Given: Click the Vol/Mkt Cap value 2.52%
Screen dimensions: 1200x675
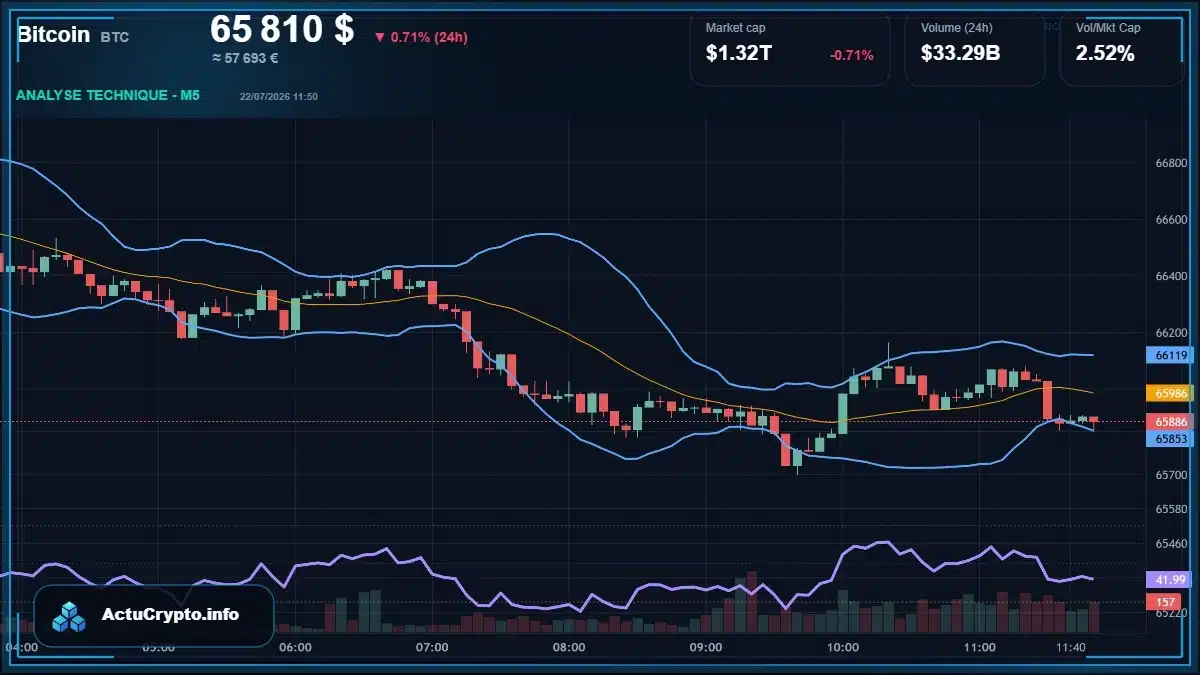Looking at the screenshot, I should coord(1105,54).
